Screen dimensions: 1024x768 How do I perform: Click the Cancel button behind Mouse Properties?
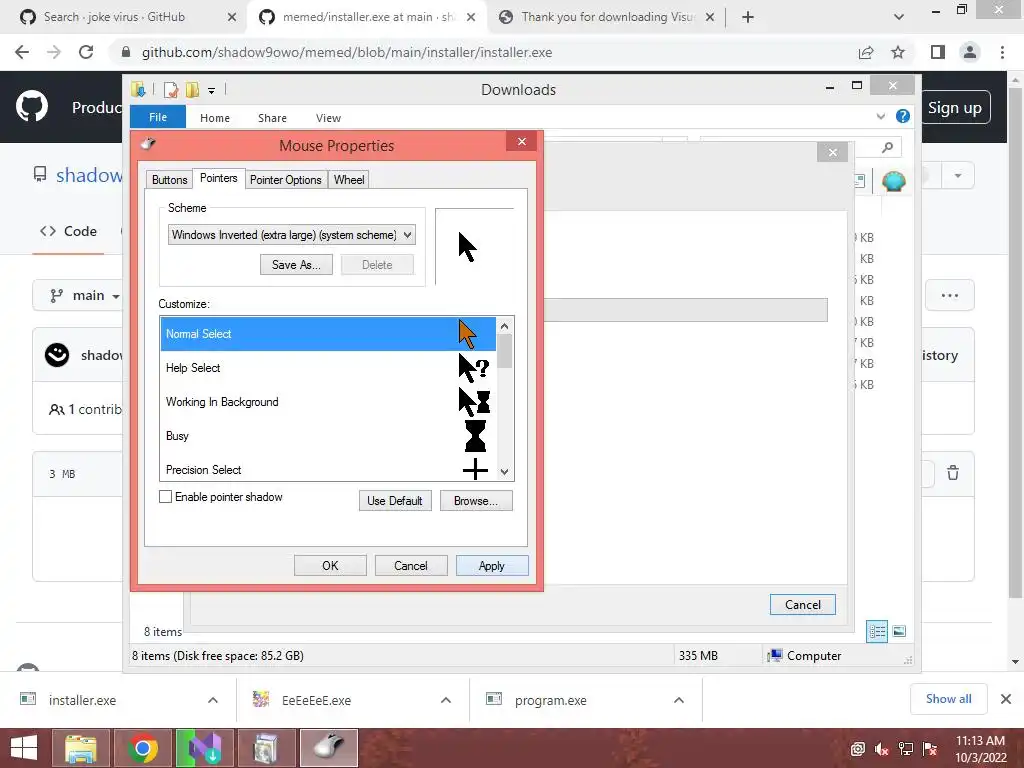(x=803, y=605)
